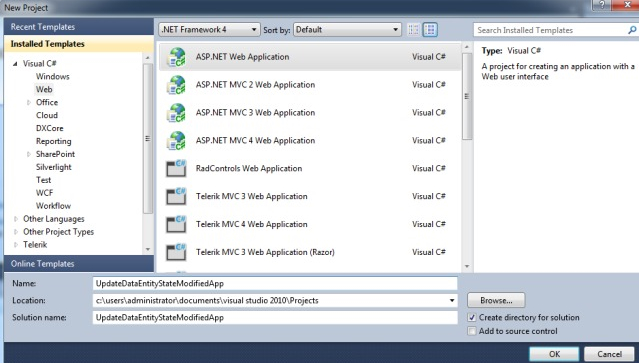639x363 pixels.
Task: Enable Add to source control checkbox
Action: click(472, 331)
